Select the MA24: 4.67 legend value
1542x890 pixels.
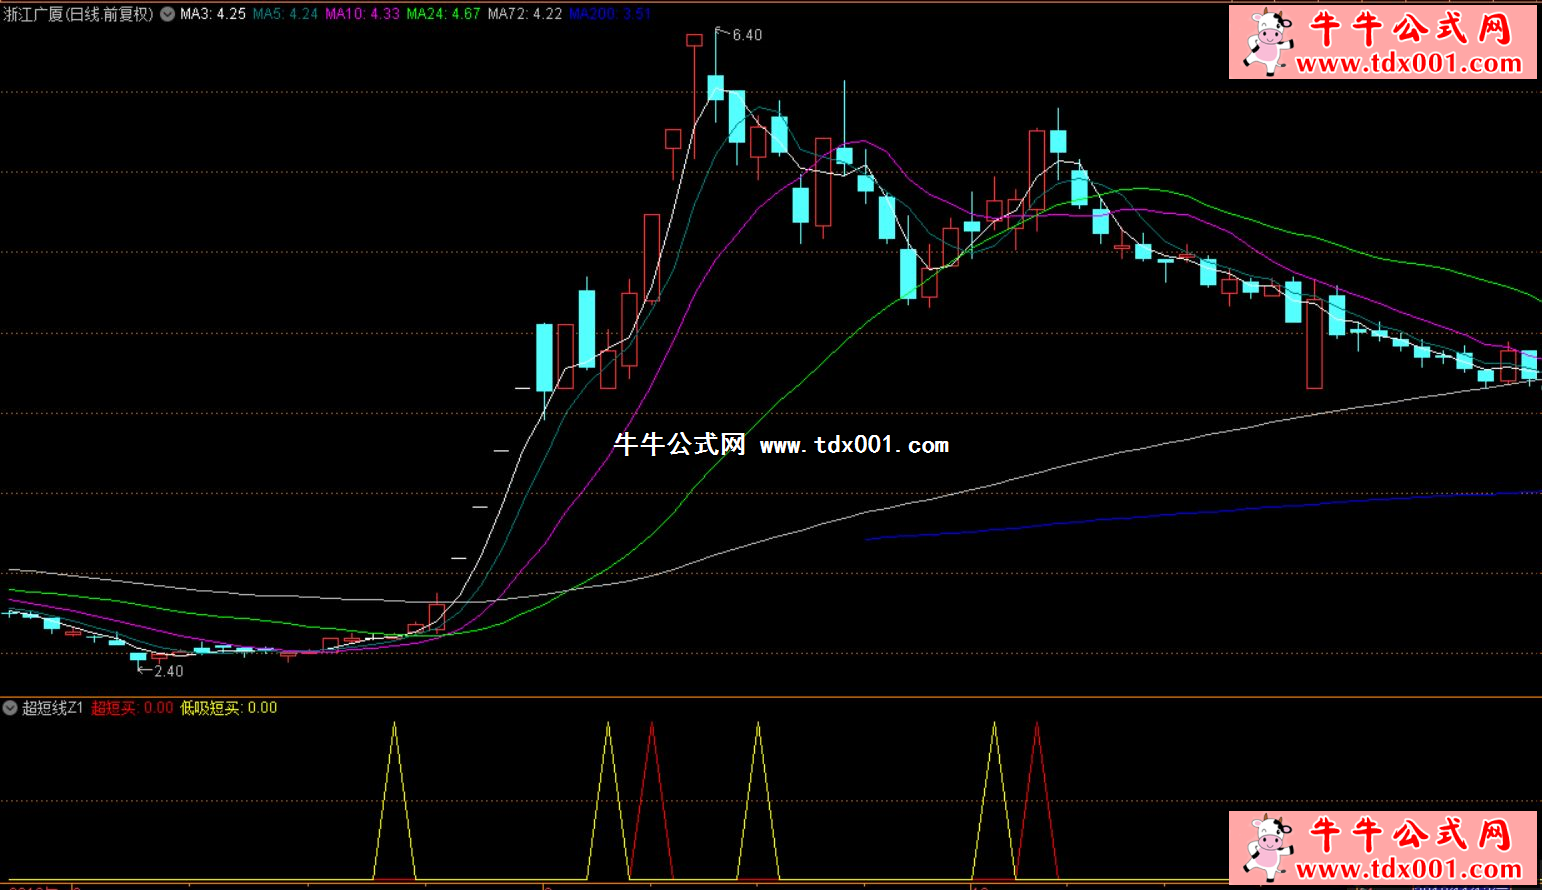[x=443, y=14]
